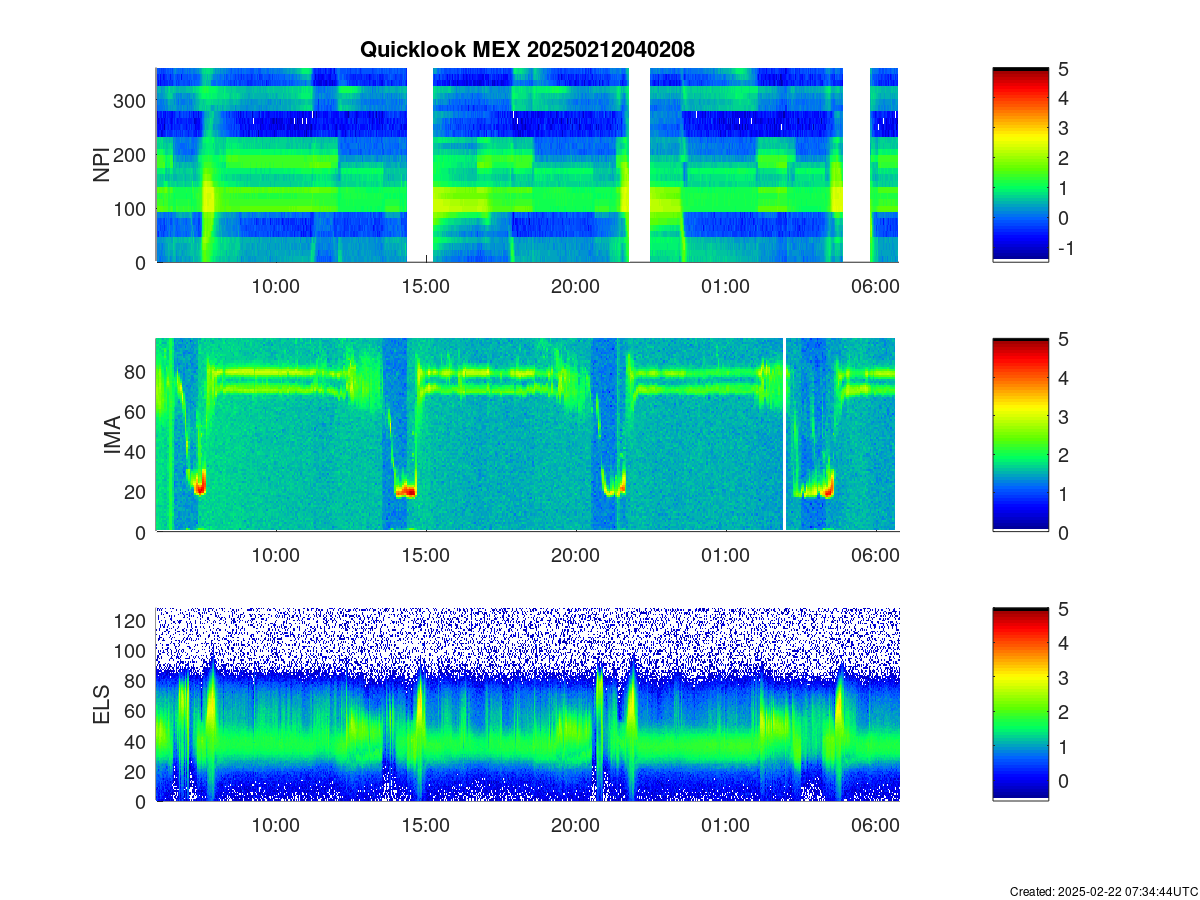Image resolution: width=1200 pixels, height=900 pixels.
Task: Click the "0" tick on the IMA colorbar
Action: 1064,532
